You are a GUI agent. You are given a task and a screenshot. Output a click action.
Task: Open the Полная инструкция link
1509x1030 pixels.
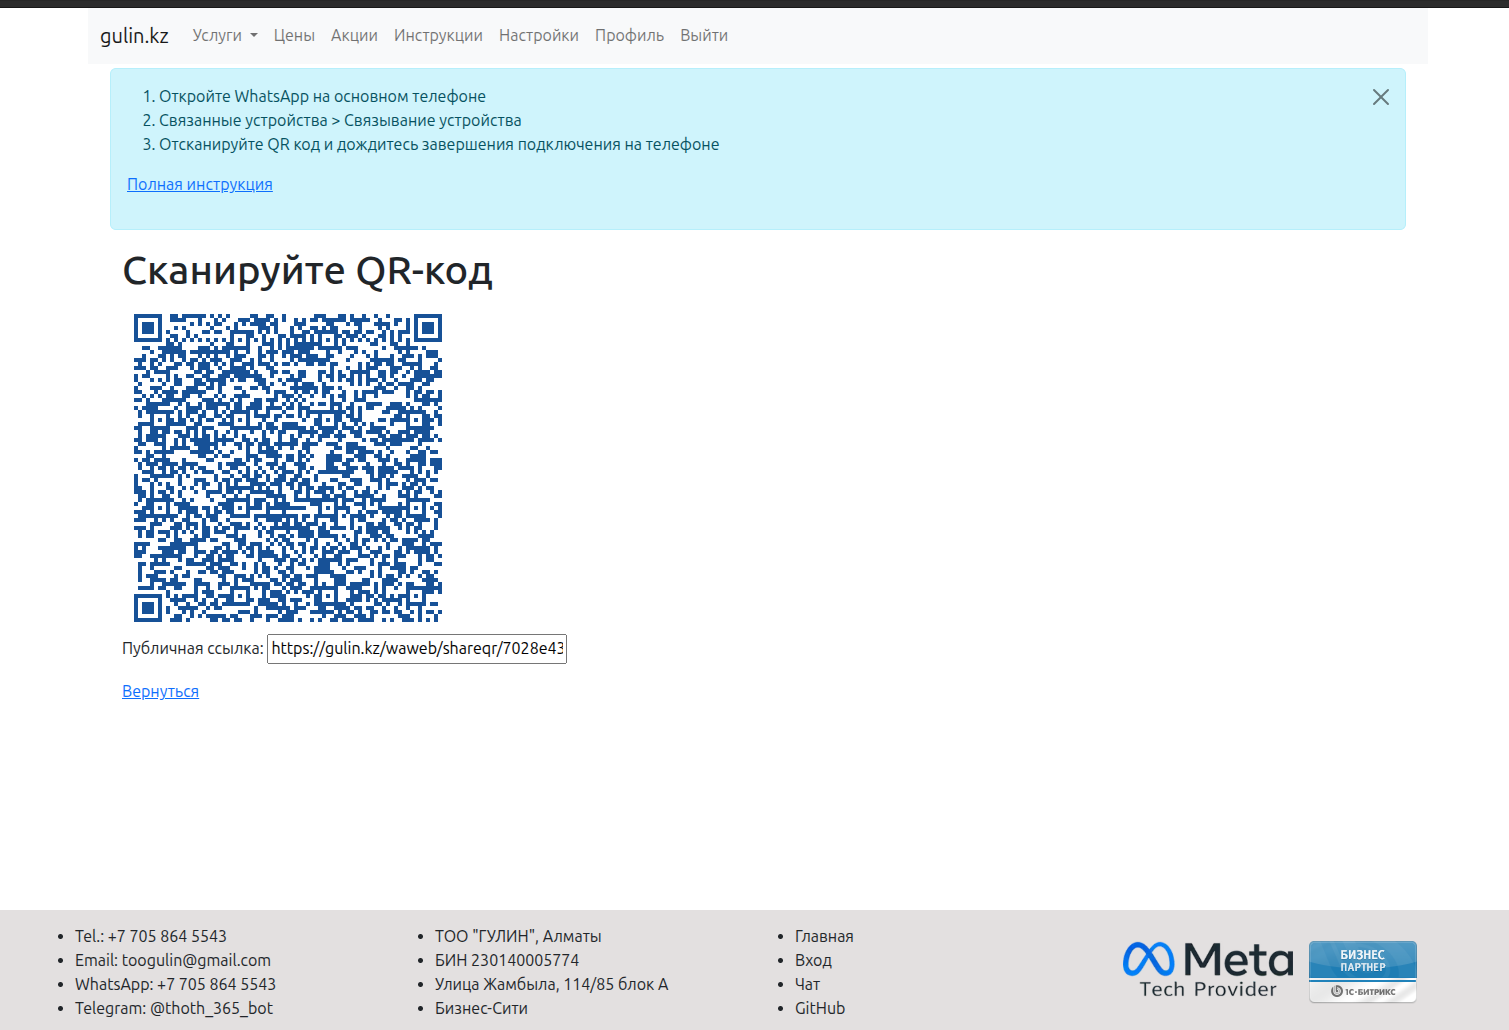click(200, 184)
